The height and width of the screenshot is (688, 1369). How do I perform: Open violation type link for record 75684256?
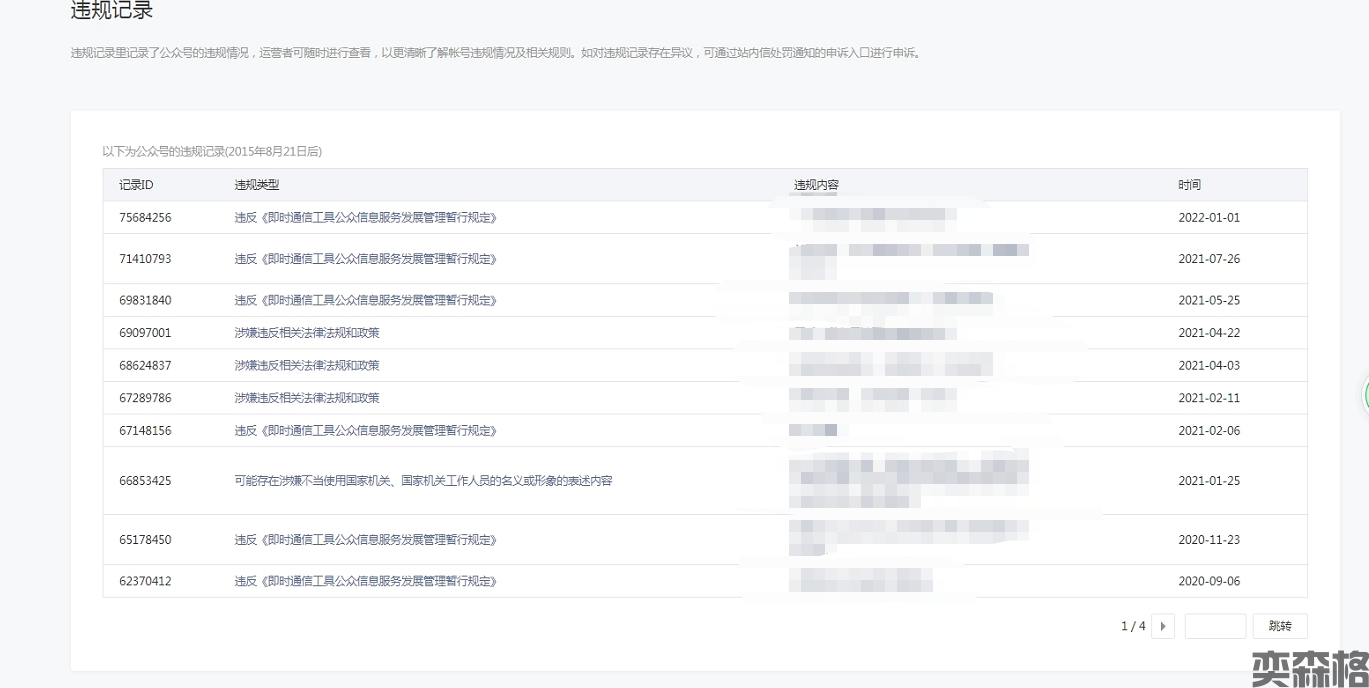(x=365, y=217)
